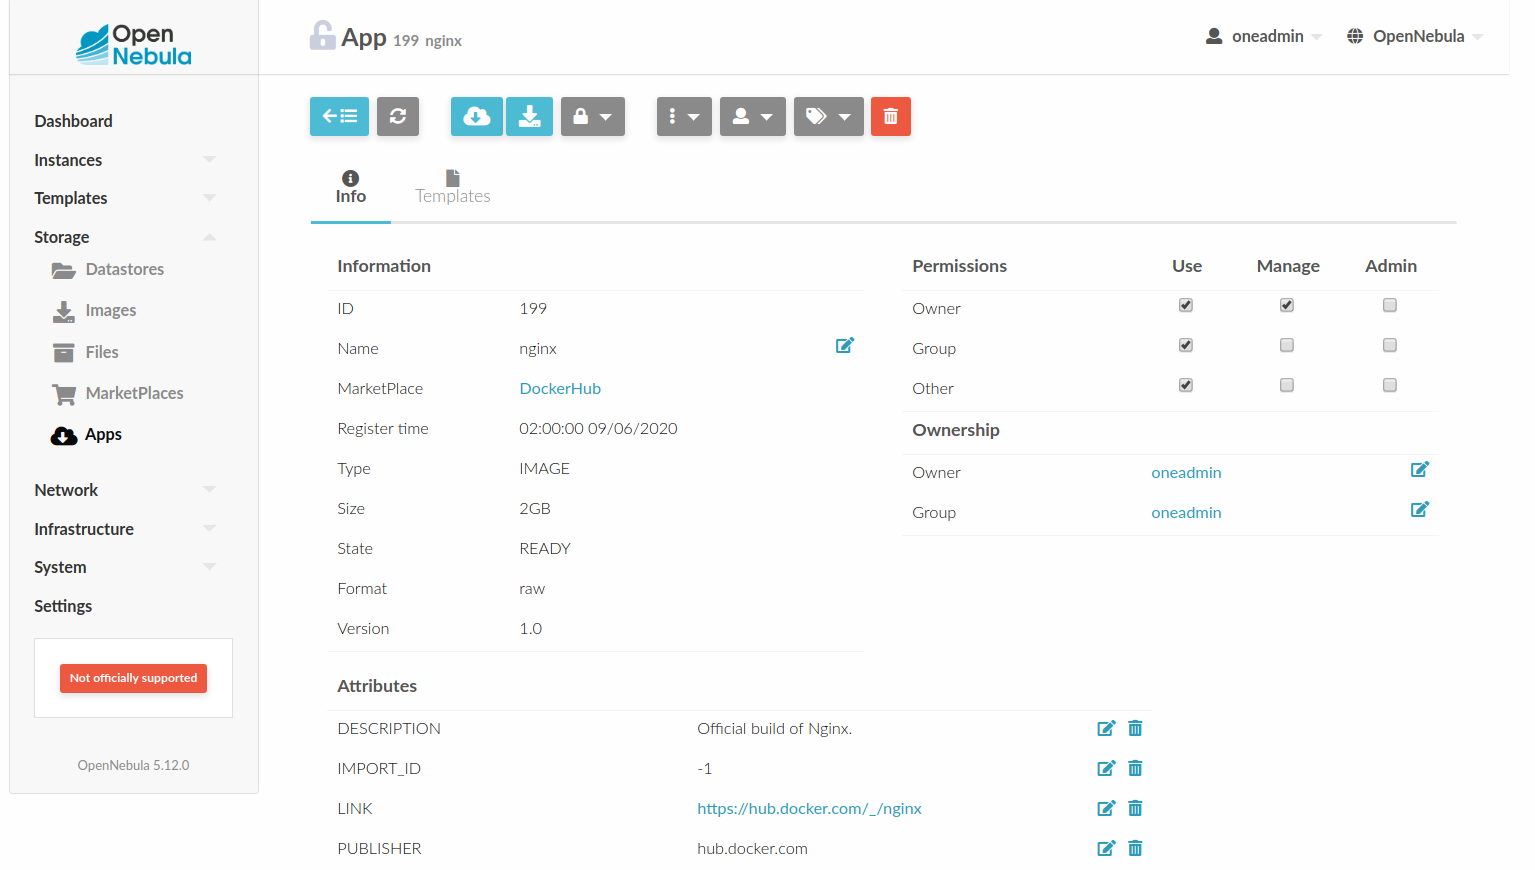Screen dimensions: 1535x870
Task: Click the OpenNebula logo
Action: tap(134, 45)
